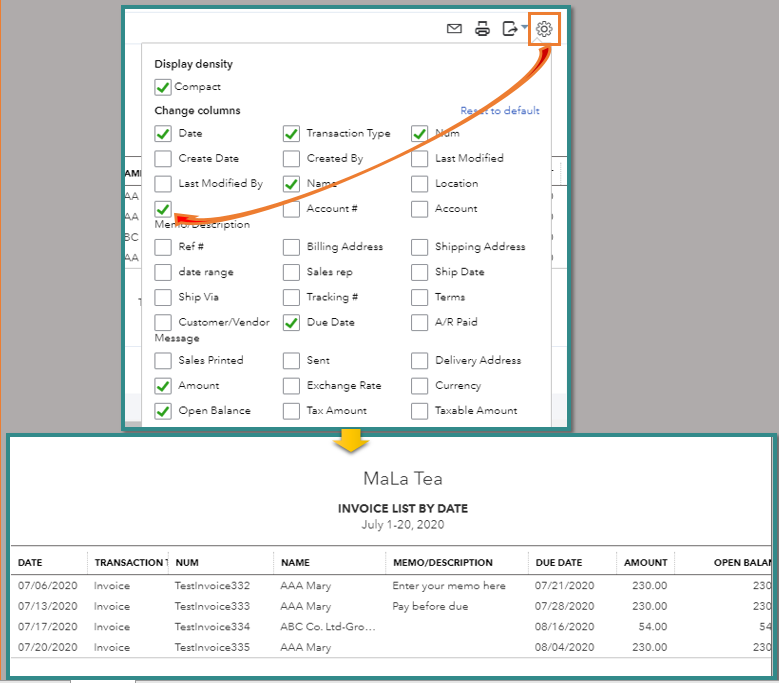Click the TRANSACTION TYPE column header
The width and height of the screenshot is (779, 683).
[x=131, y=562]
